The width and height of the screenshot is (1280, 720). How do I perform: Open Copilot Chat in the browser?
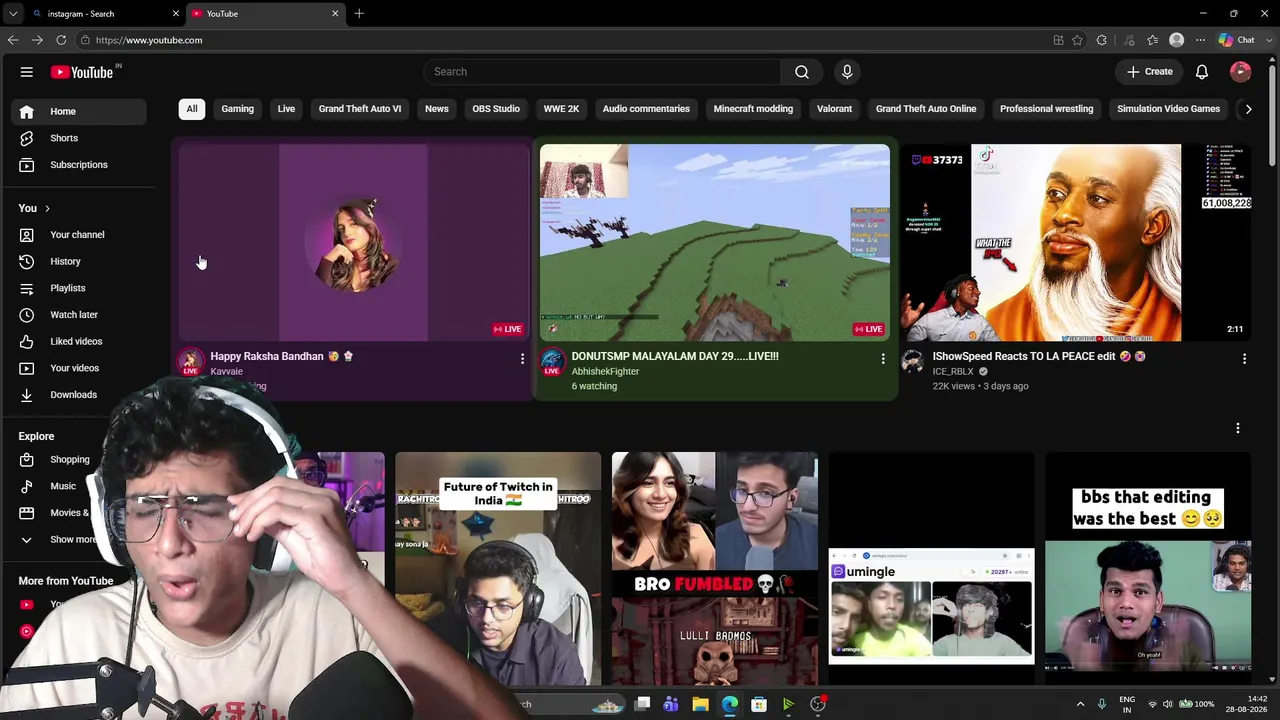click(1237, 40)
